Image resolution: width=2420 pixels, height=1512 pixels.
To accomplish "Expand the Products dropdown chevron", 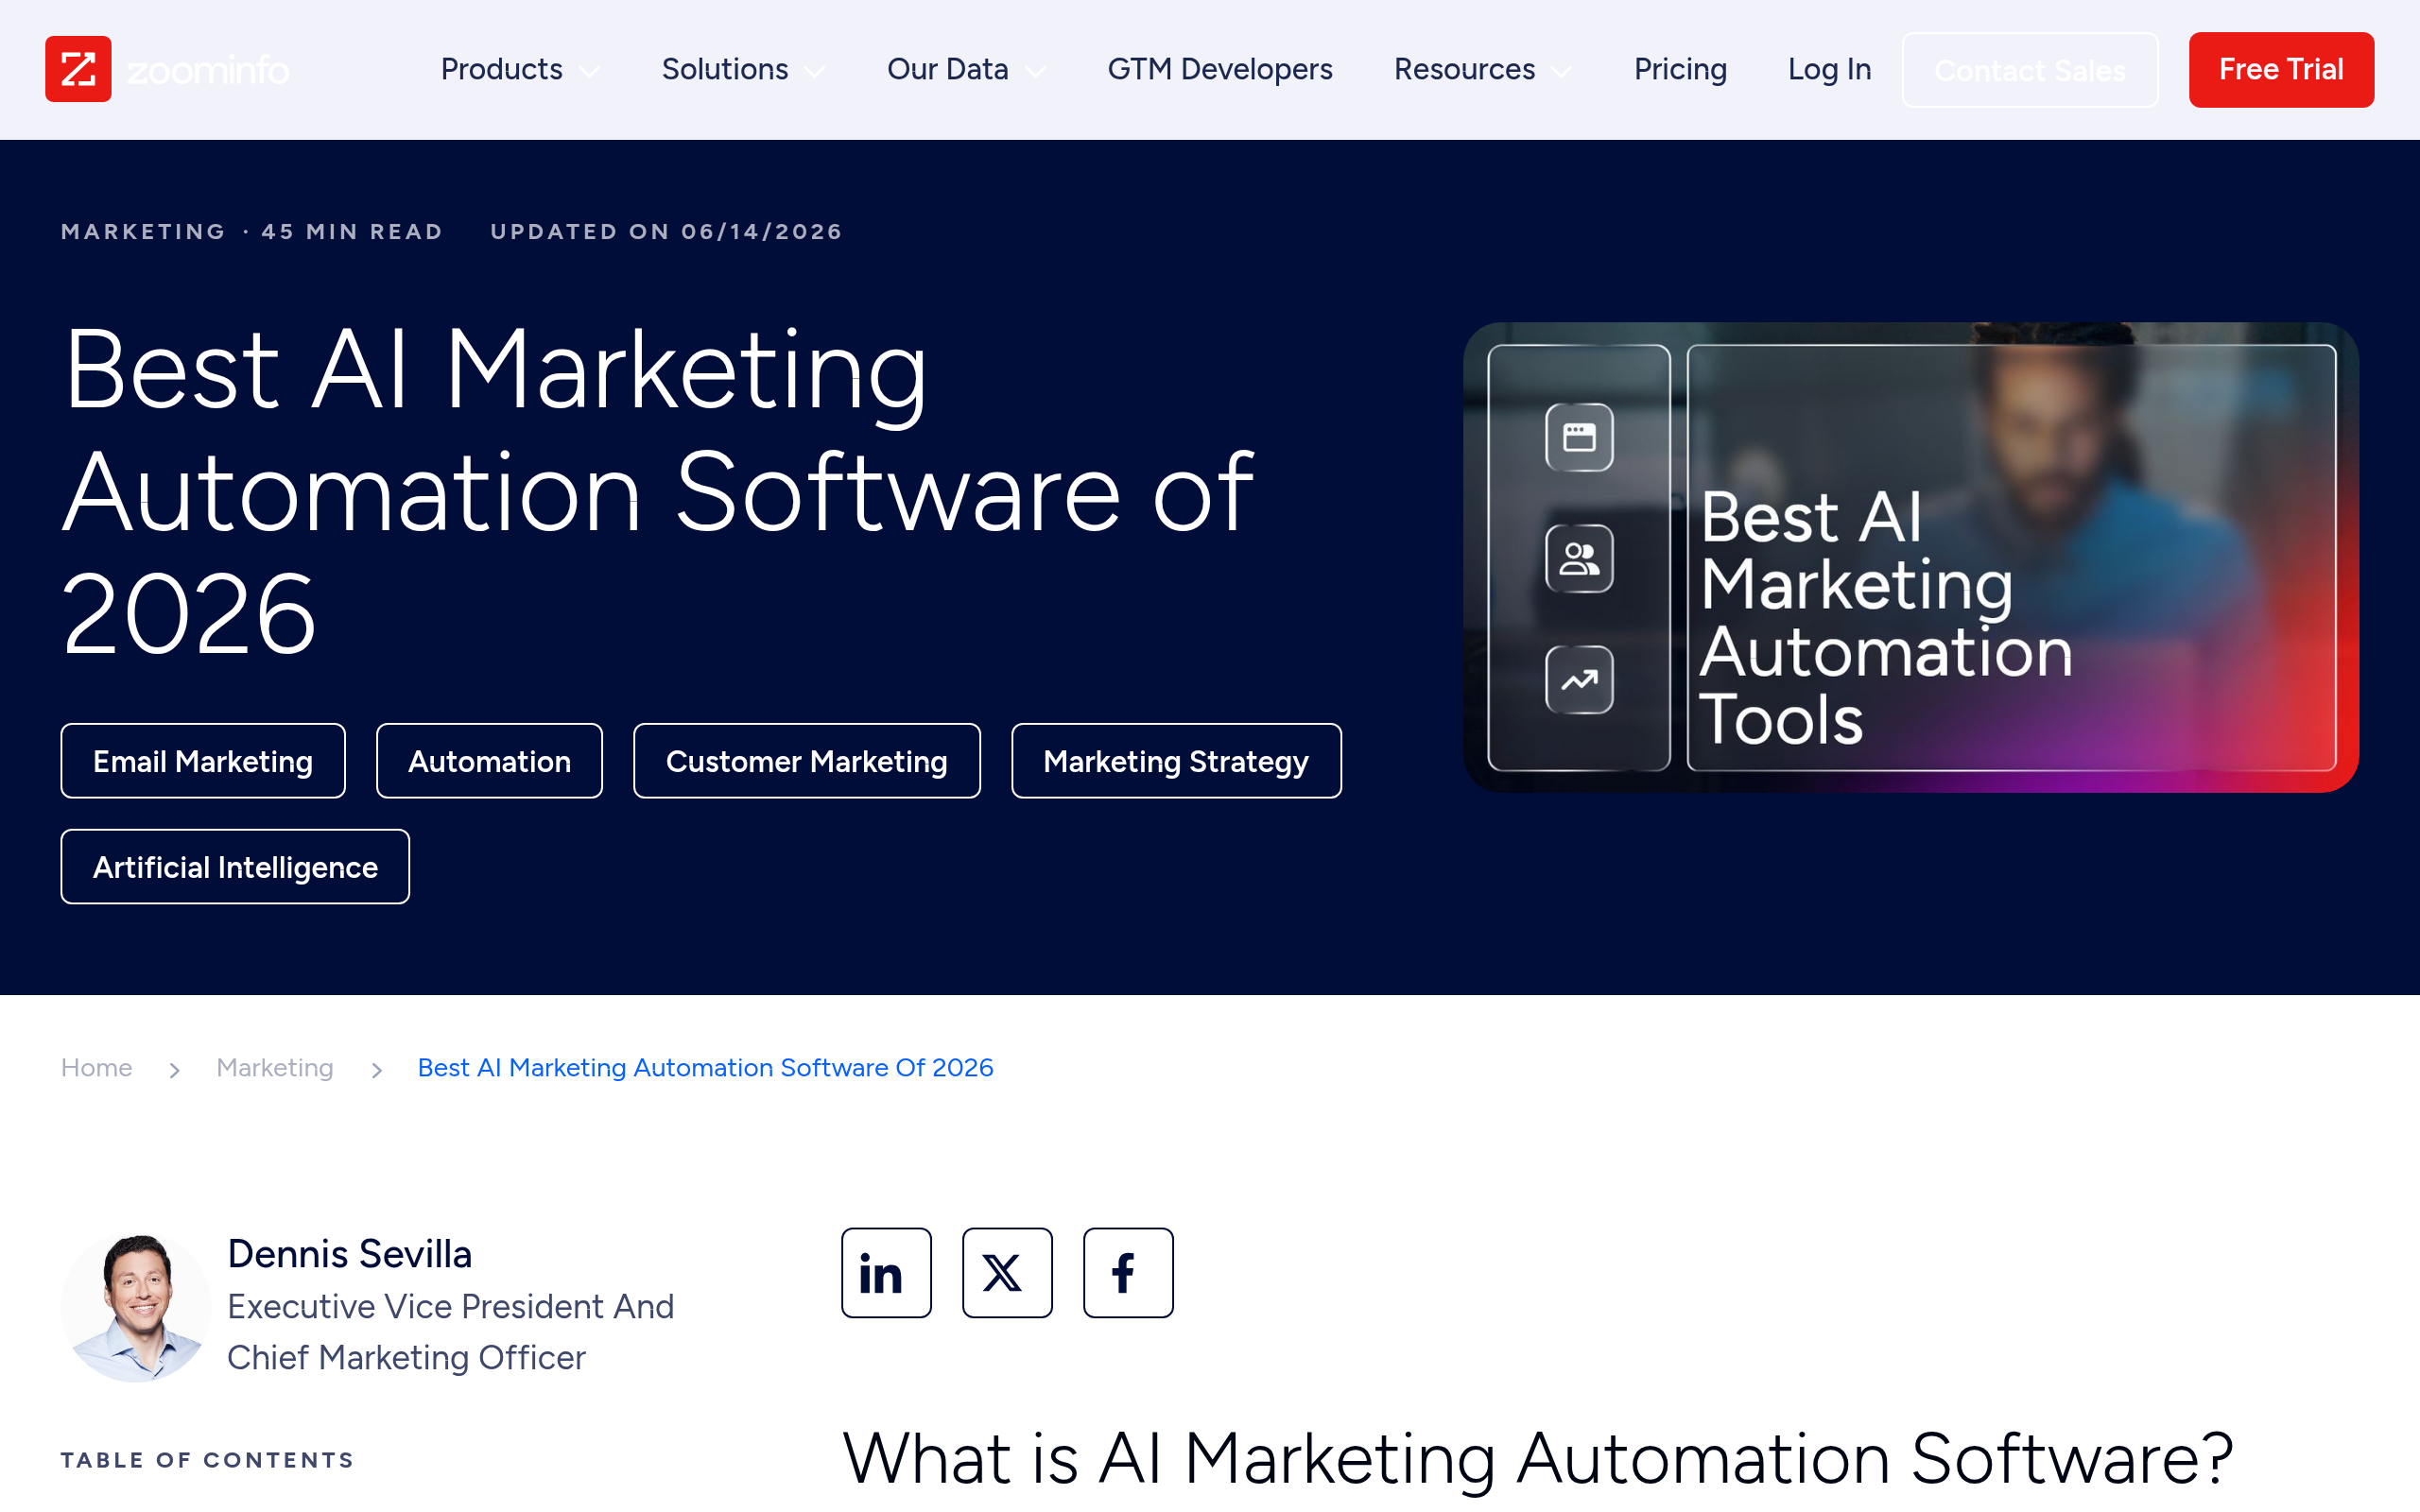I will (x=590, y=71).
